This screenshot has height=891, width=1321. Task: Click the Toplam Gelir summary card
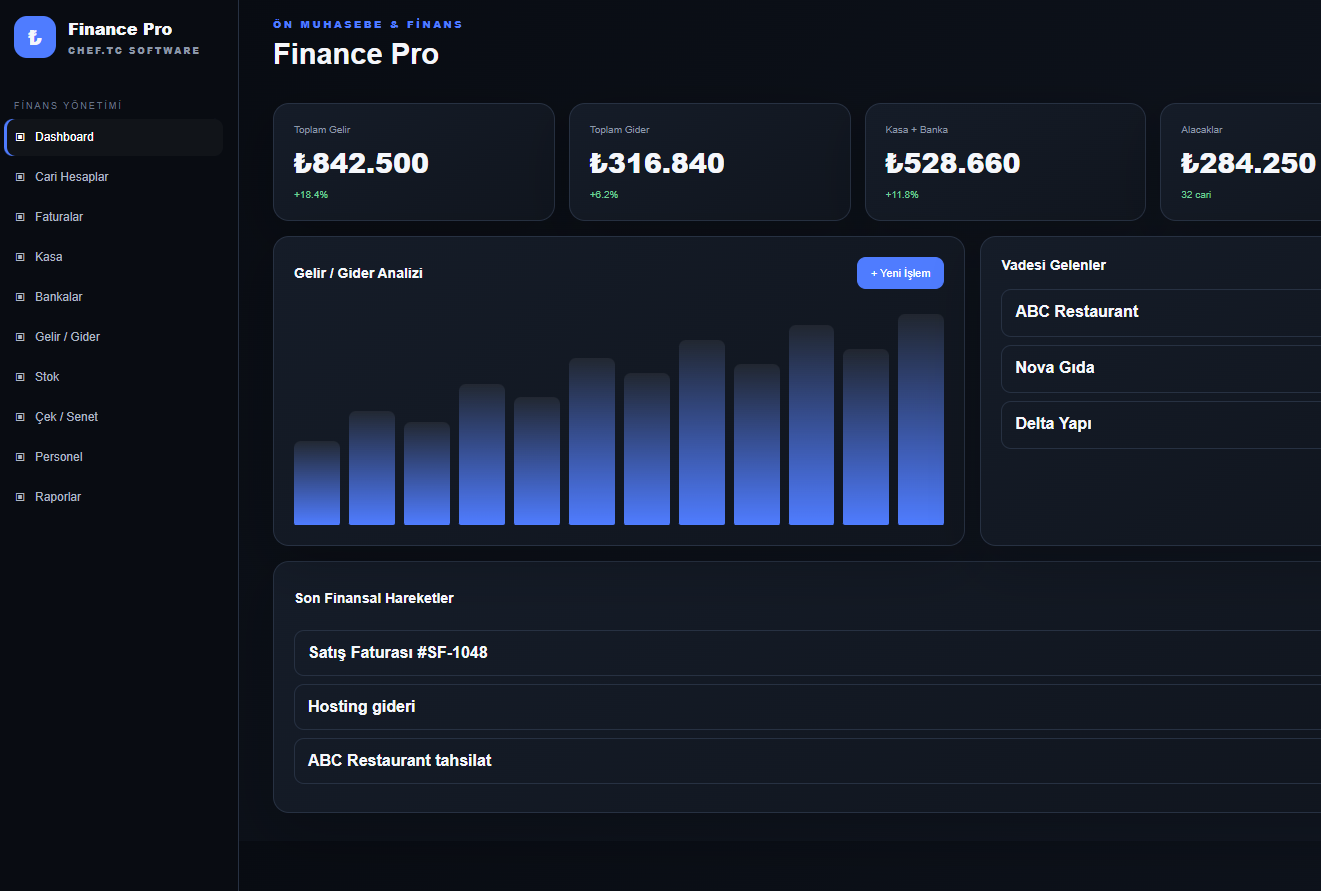click(414, 162)
